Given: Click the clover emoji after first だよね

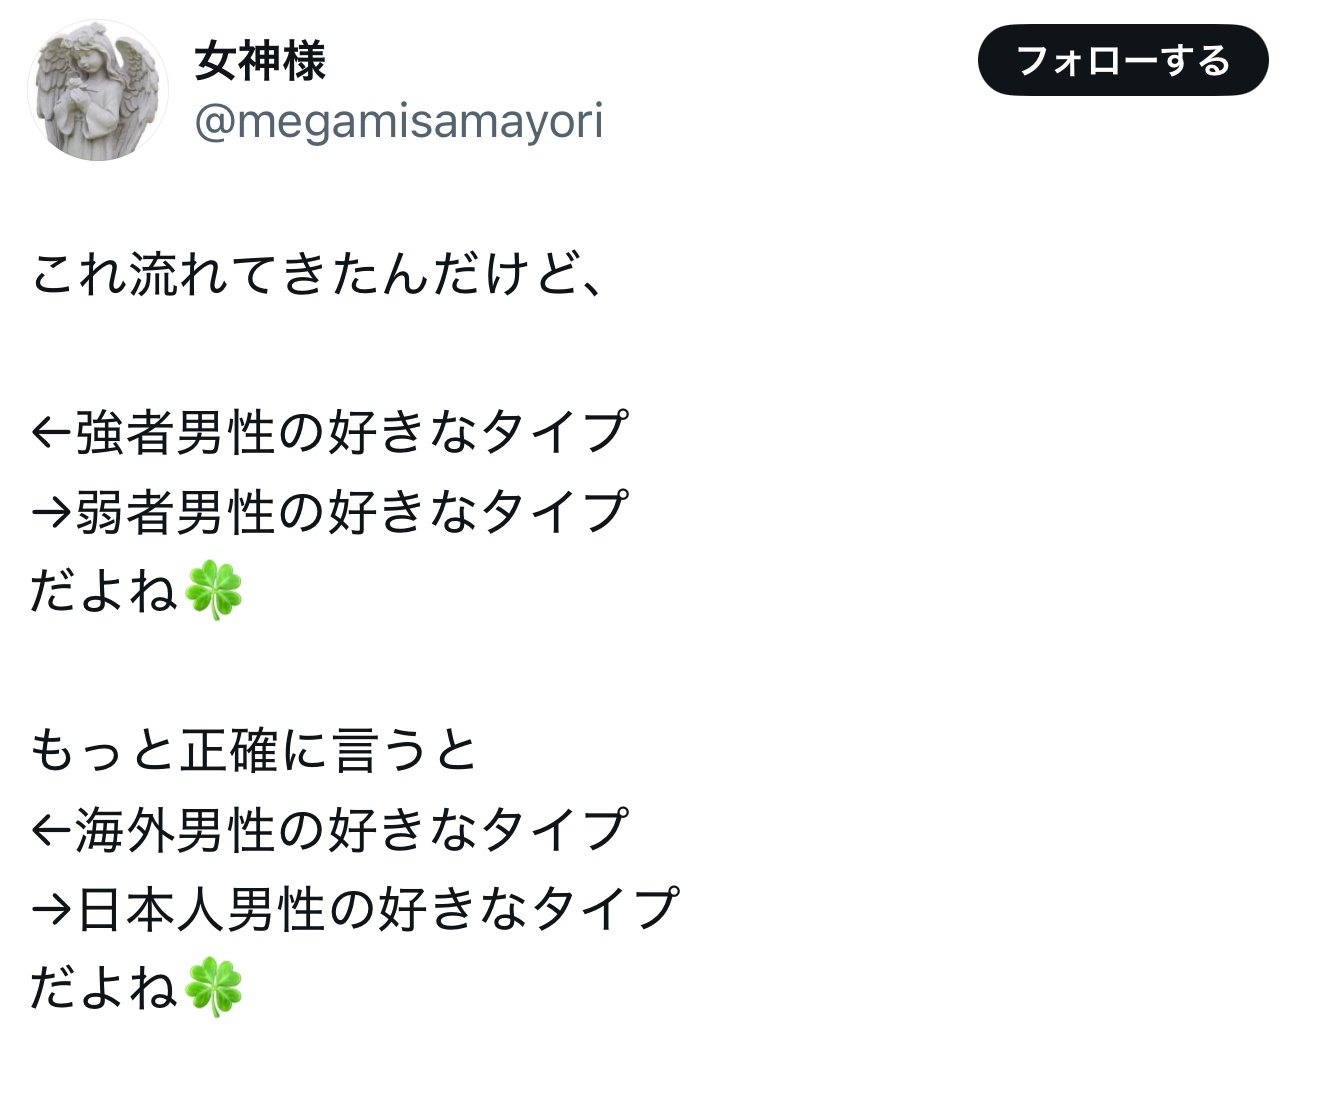Looking at the screenshot, I should [214, 591].
